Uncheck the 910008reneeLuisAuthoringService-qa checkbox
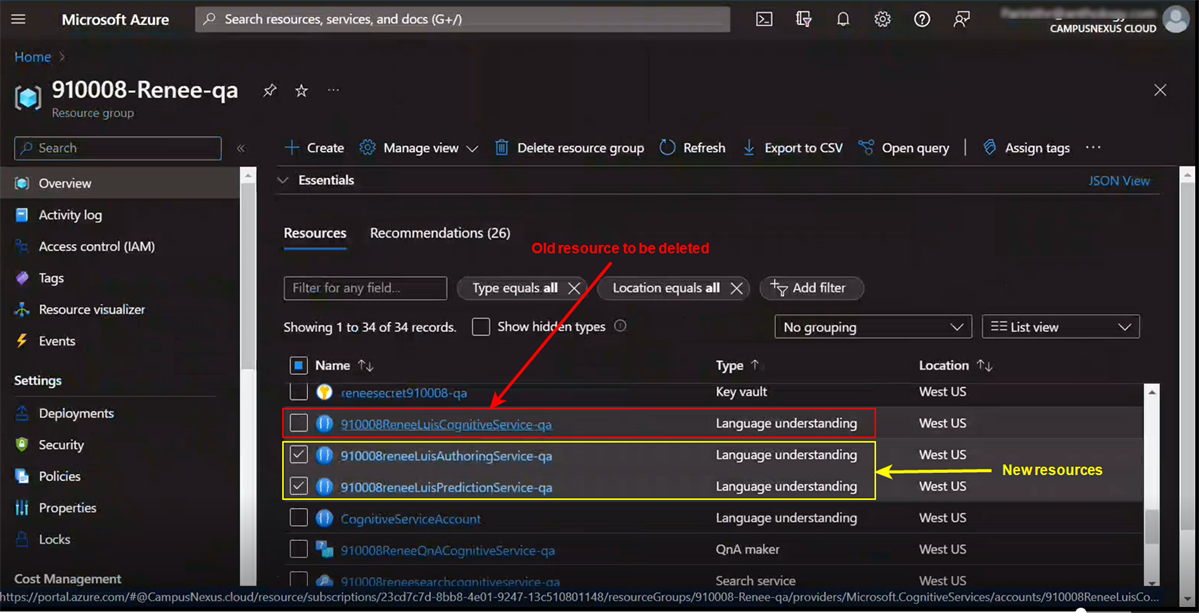Screen dimensions: 1199x613 point(297,454)
